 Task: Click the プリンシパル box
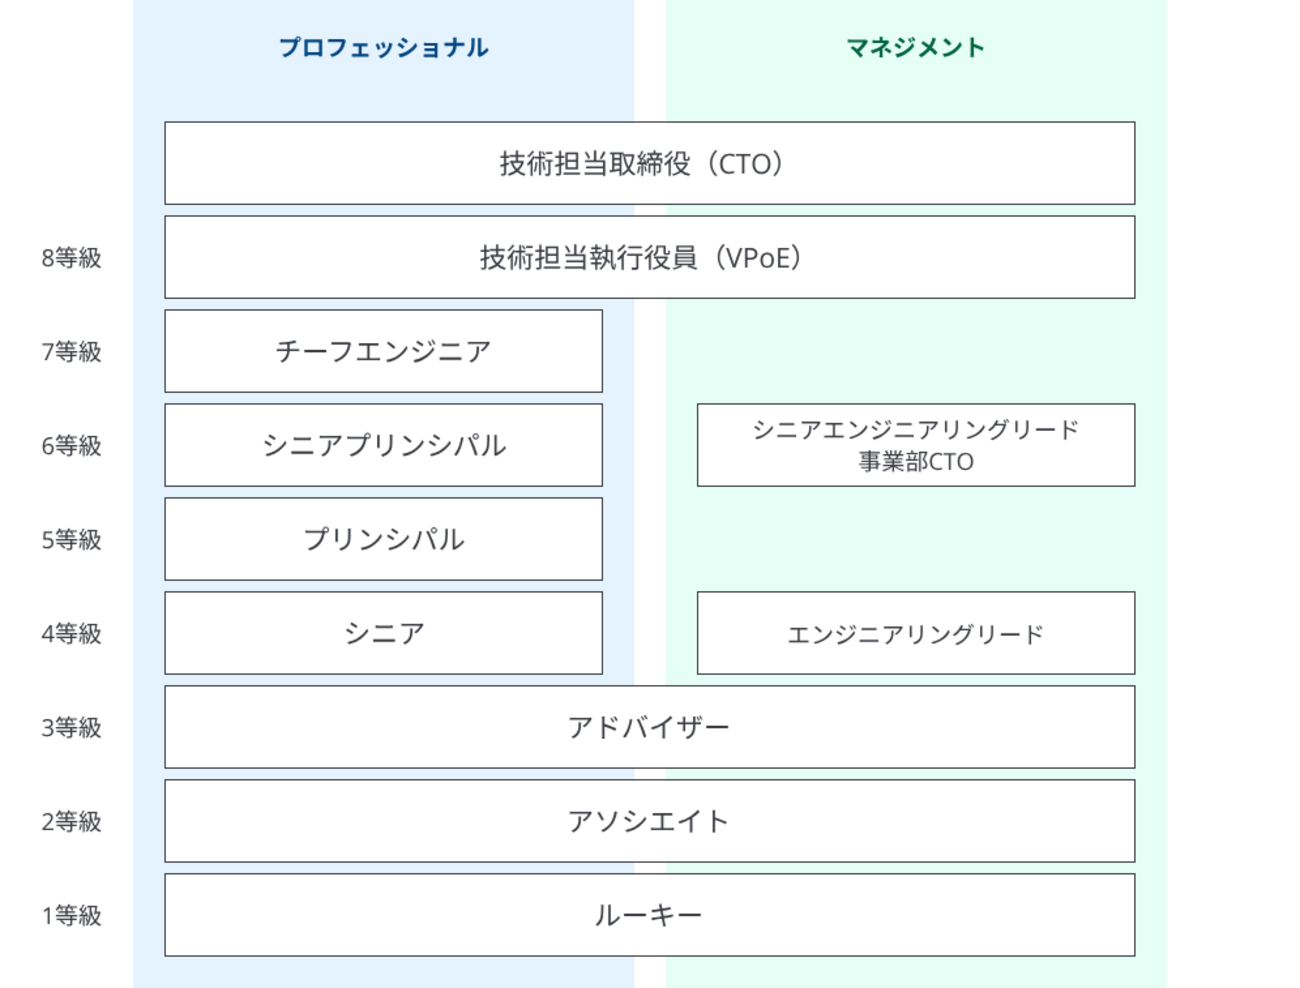tap(384, 539)
